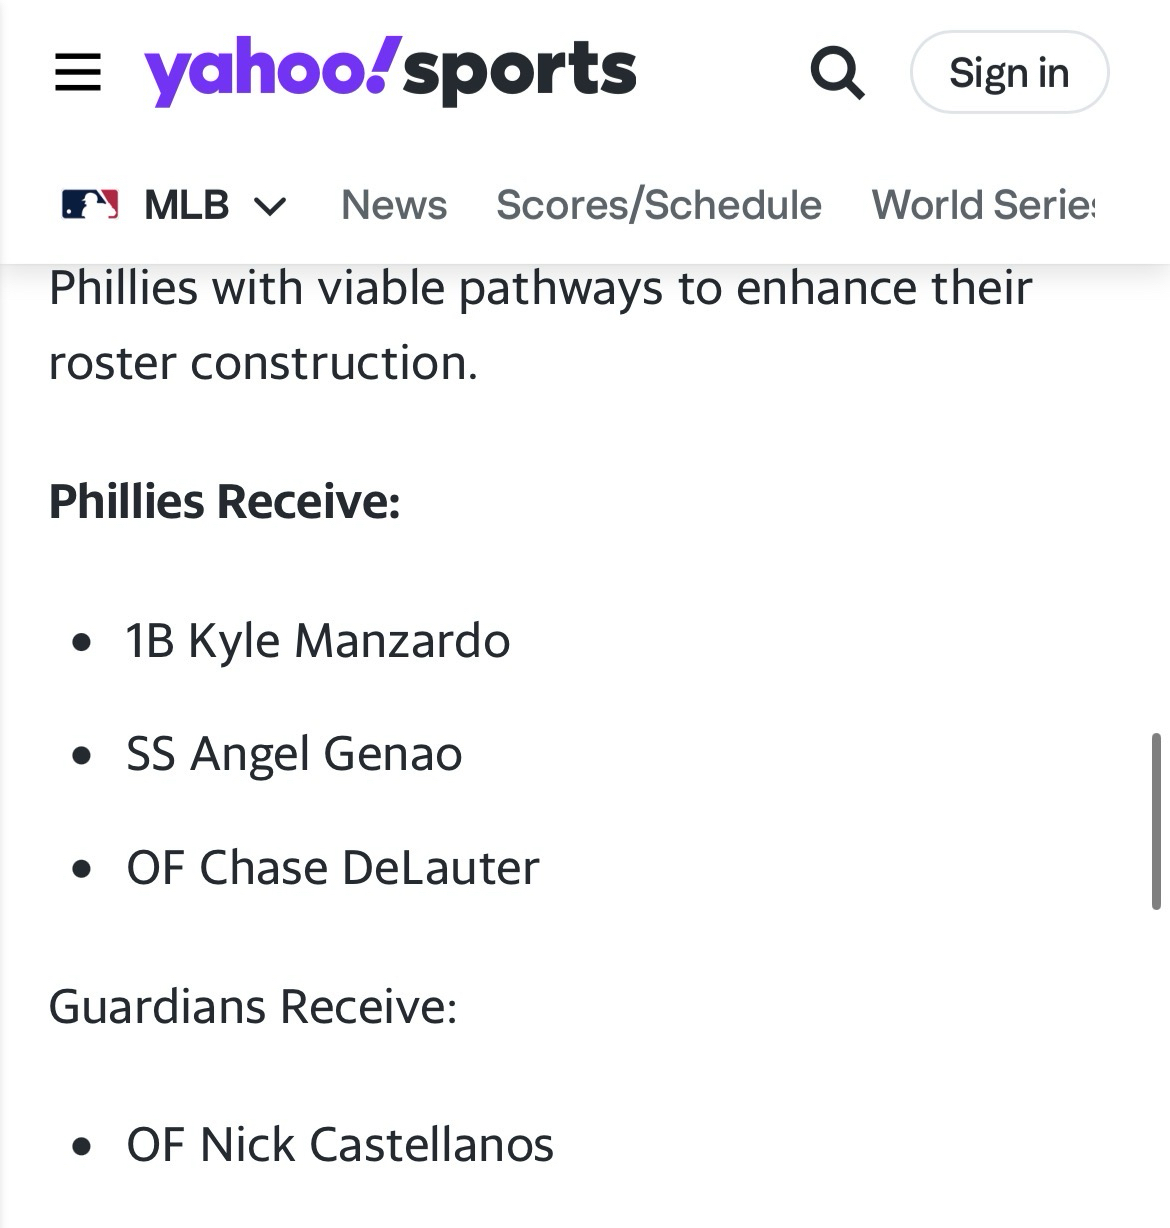Select the SS Angel Genao list item
Screen dimensions: 1170x1228
tap(294, 753)
